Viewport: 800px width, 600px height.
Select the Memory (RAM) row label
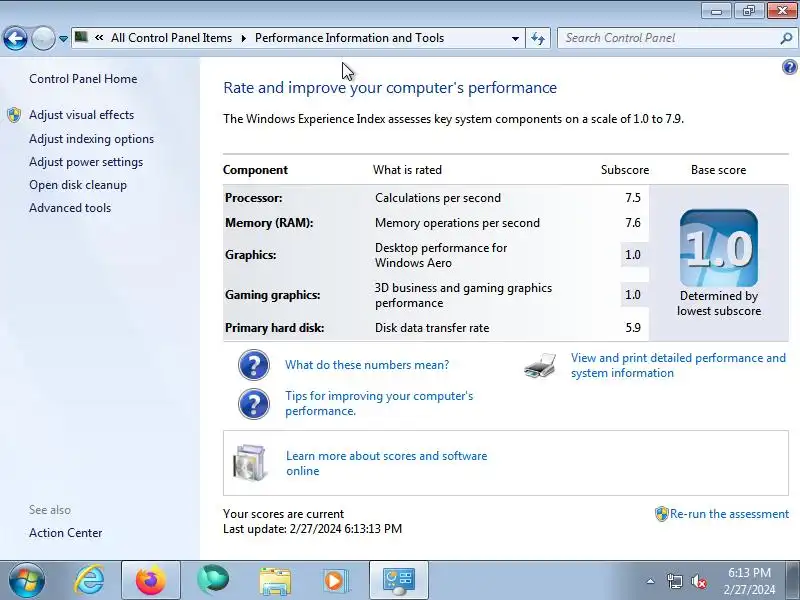(x=269, y=223)
